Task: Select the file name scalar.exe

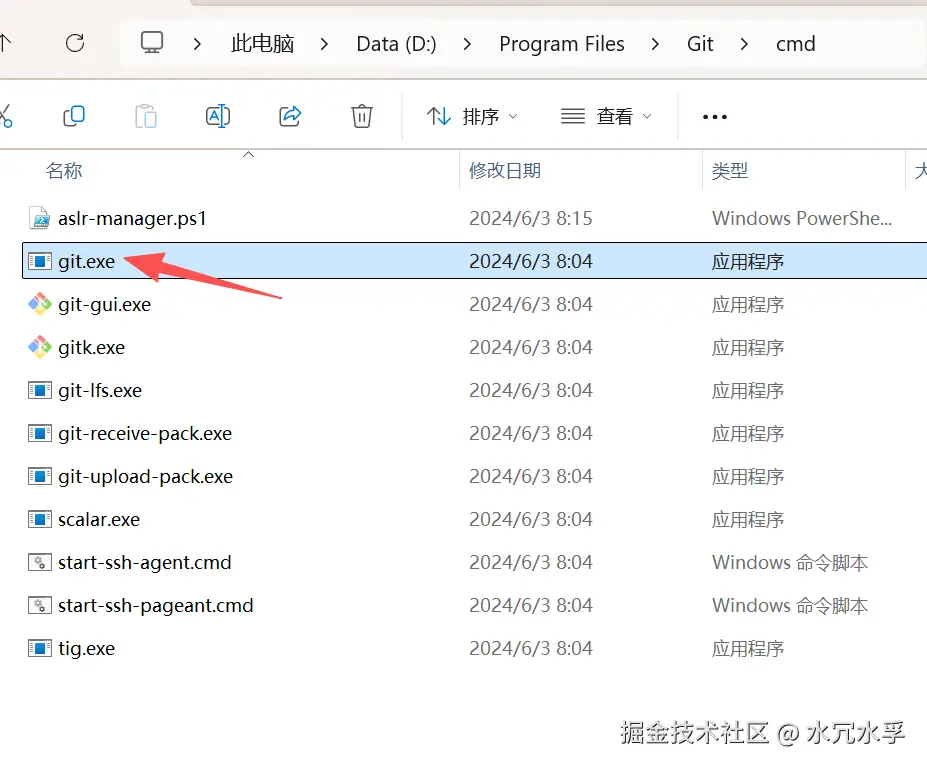Action: (x=99, y=519)
